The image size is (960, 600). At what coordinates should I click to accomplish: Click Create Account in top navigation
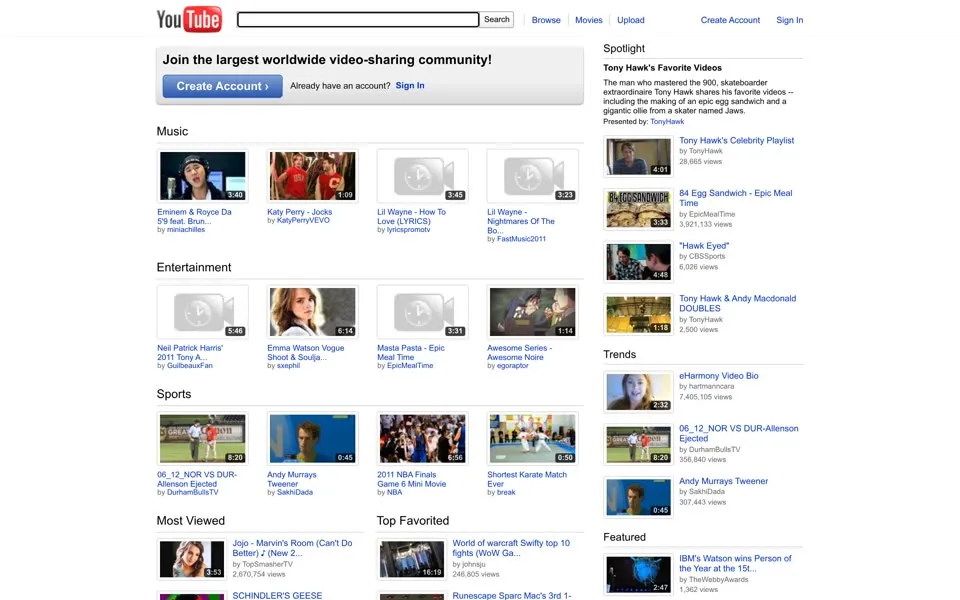[x=730, y=20]
